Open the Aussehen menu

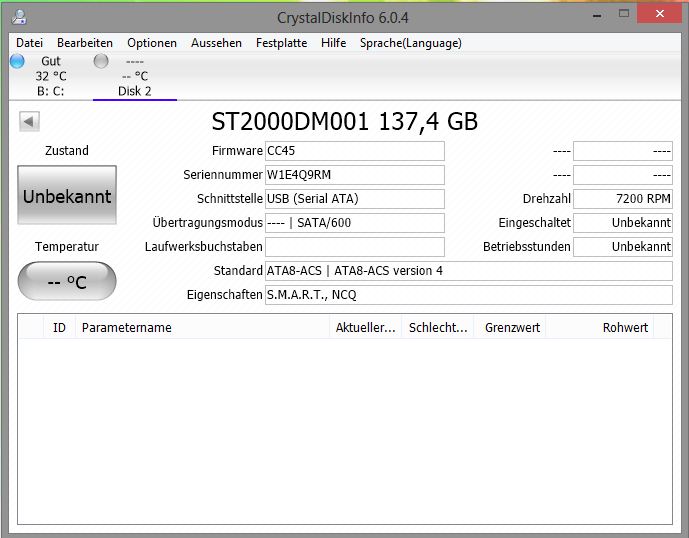point(216,43)
